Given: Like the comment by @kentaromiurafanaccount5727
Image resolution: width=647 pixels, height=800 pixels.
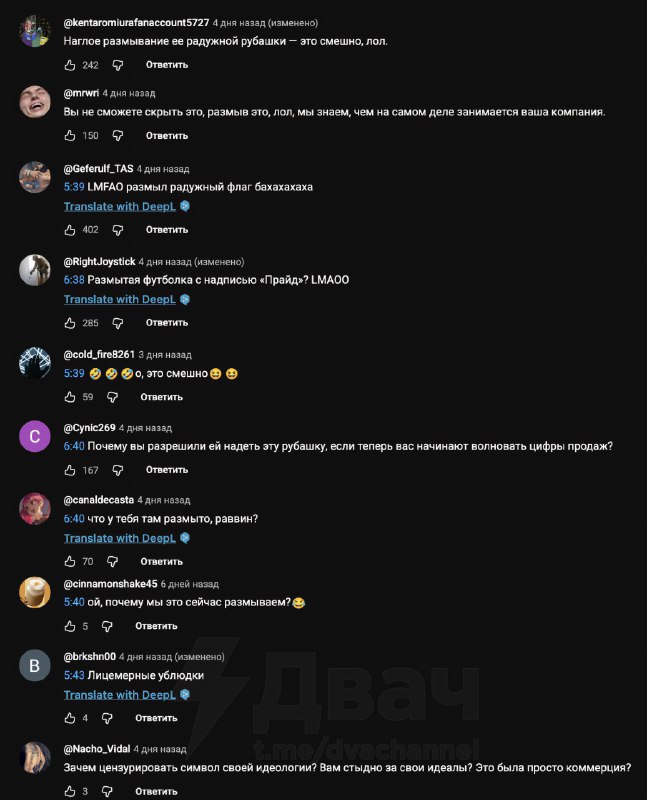Looking at the screenshot, I should click(70, 65).
